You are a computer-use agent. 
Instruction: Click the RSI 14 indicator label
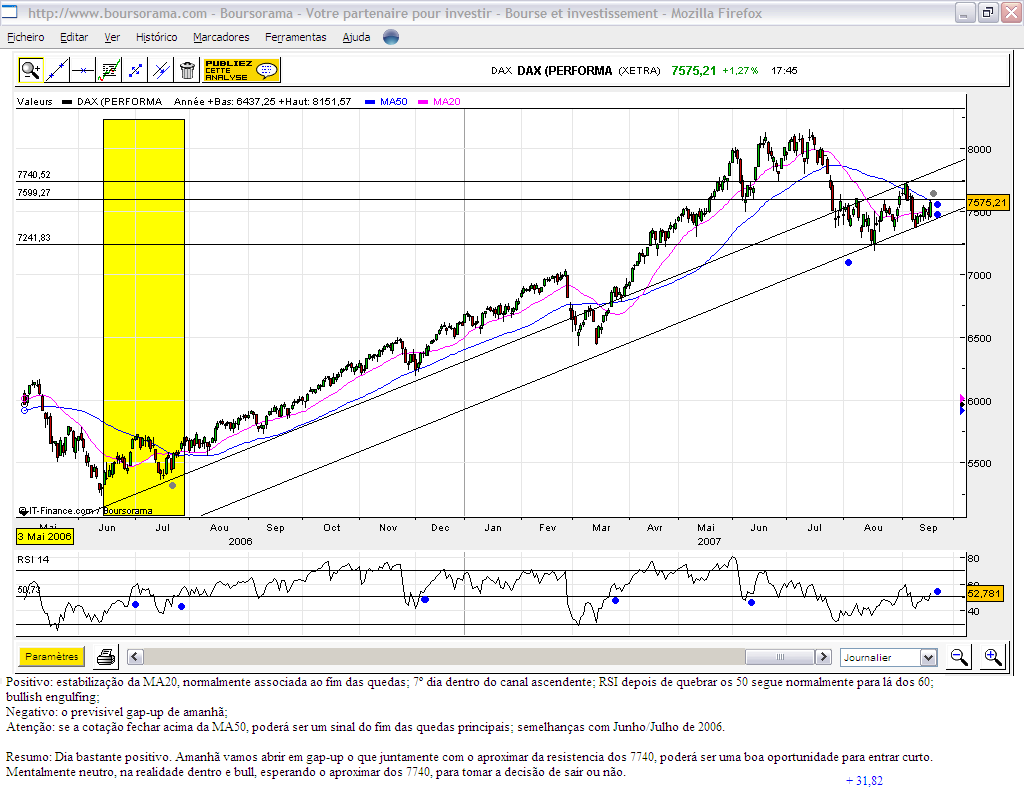click(33, 559)
